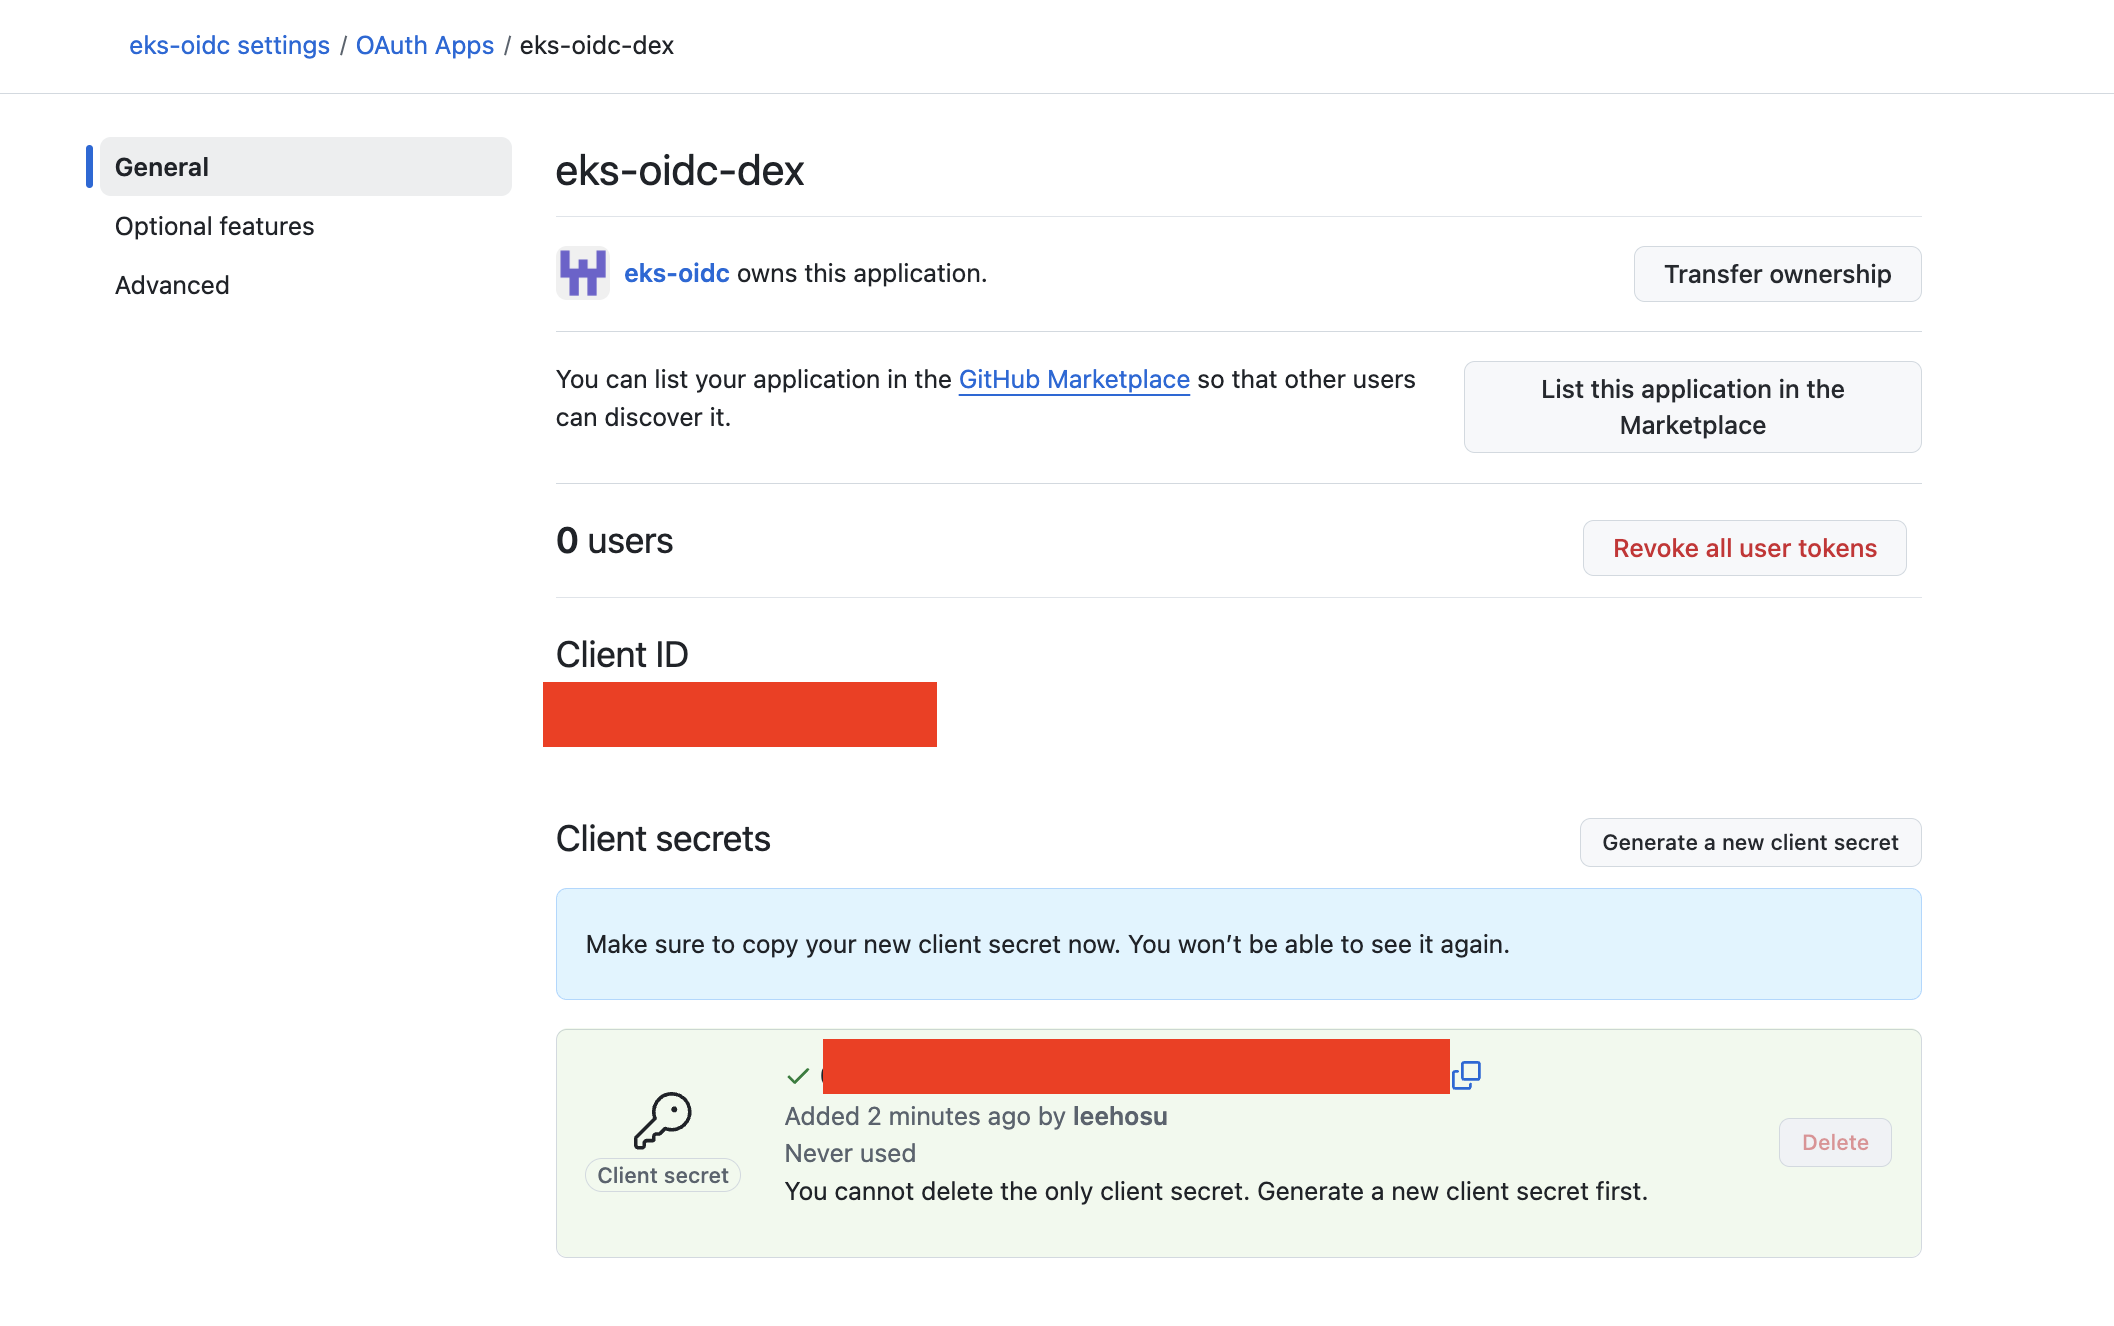The image size is (2114, 1326).
Task: Click the disabled Delete secret button
Action: tap(1835, 1142)
